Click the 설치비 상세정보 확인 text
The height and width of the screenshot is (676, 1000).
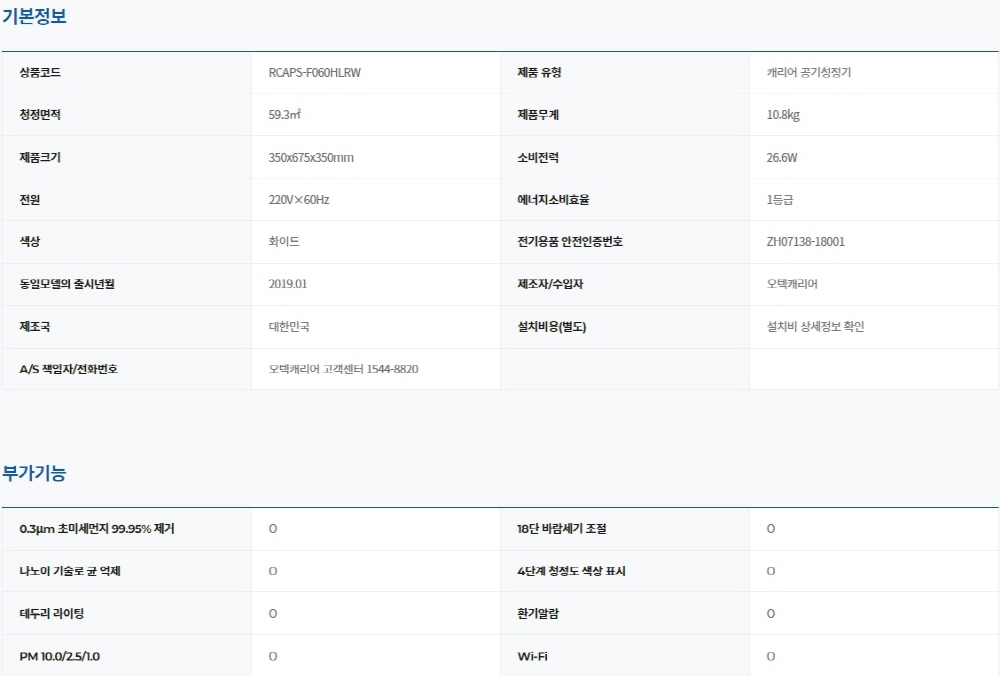[x=815, y=327]
